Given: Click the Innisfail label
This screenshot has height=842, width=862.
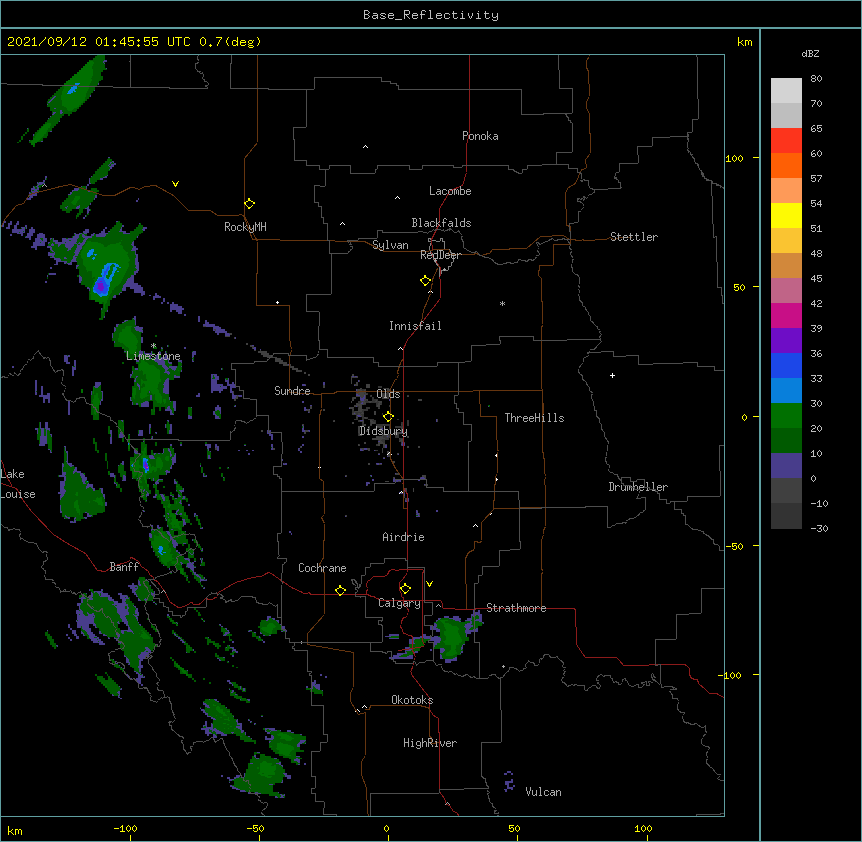Looking at the screenshot, I should (415, 326).
